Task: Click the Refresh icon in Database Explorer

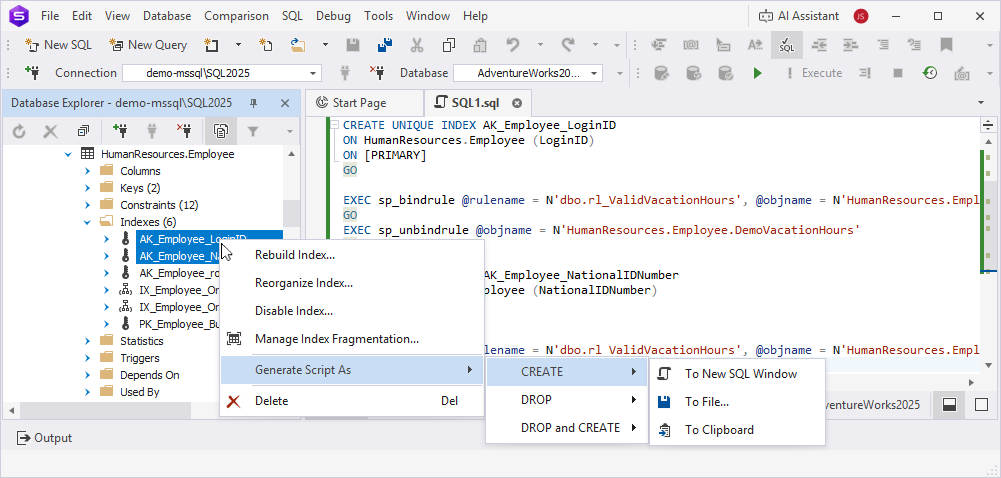Action: point(19,131)
